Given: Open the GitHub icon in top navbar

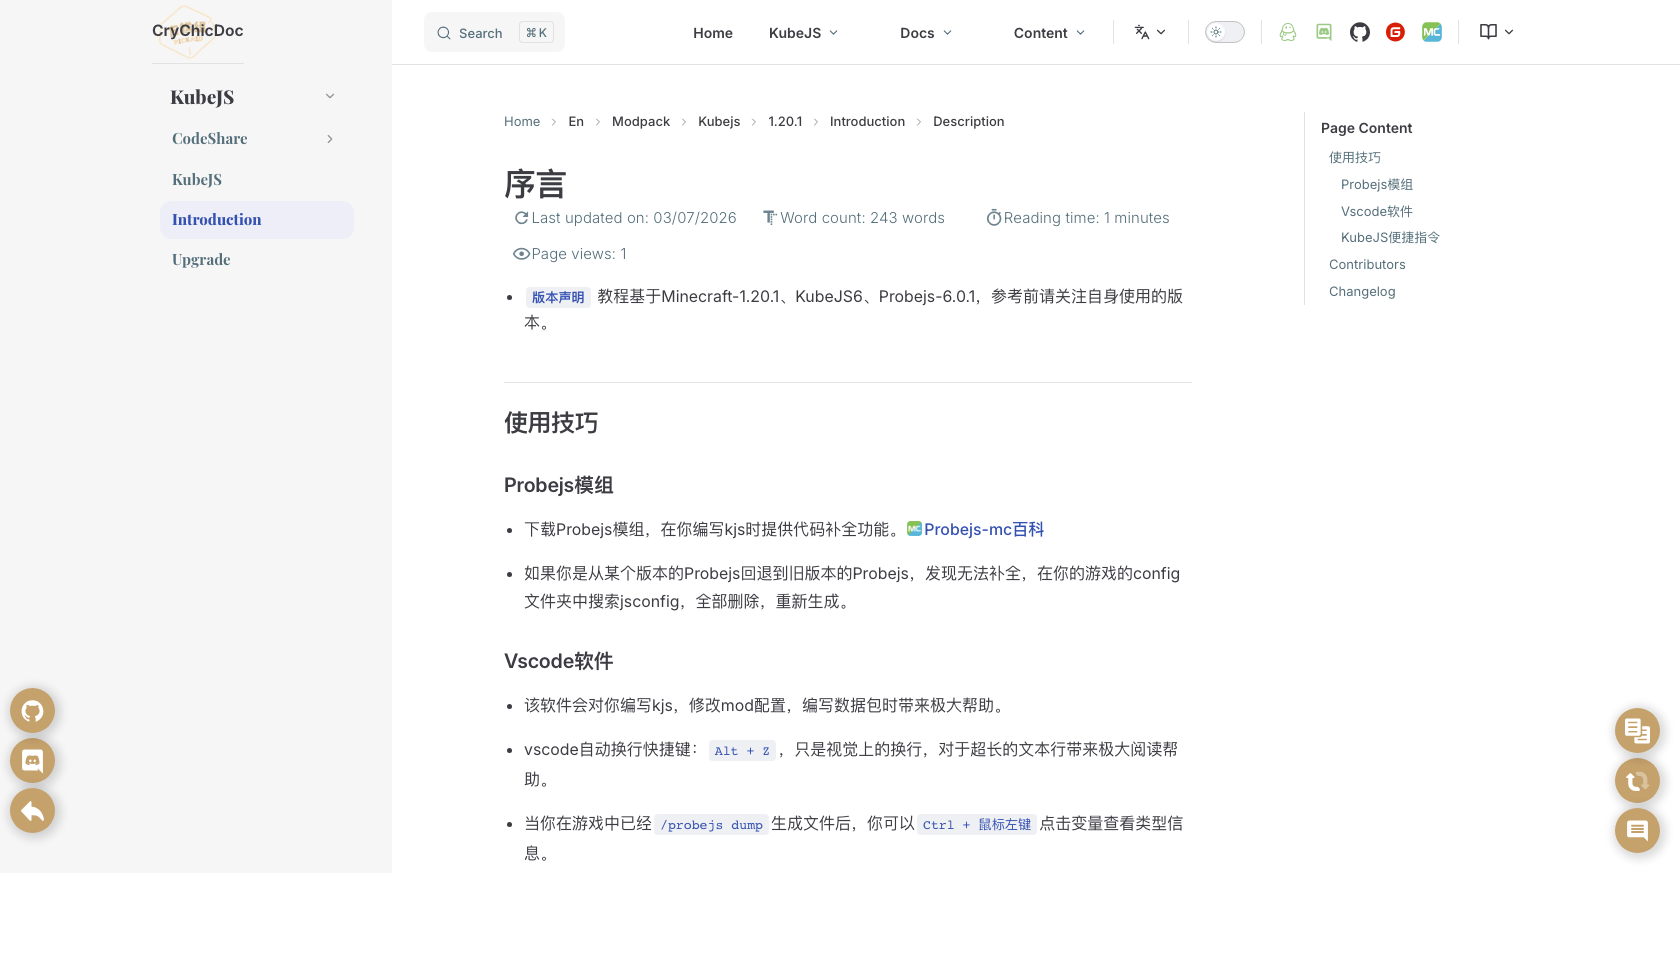Looking at the screenshot, I should click(x=1359, y=32).
